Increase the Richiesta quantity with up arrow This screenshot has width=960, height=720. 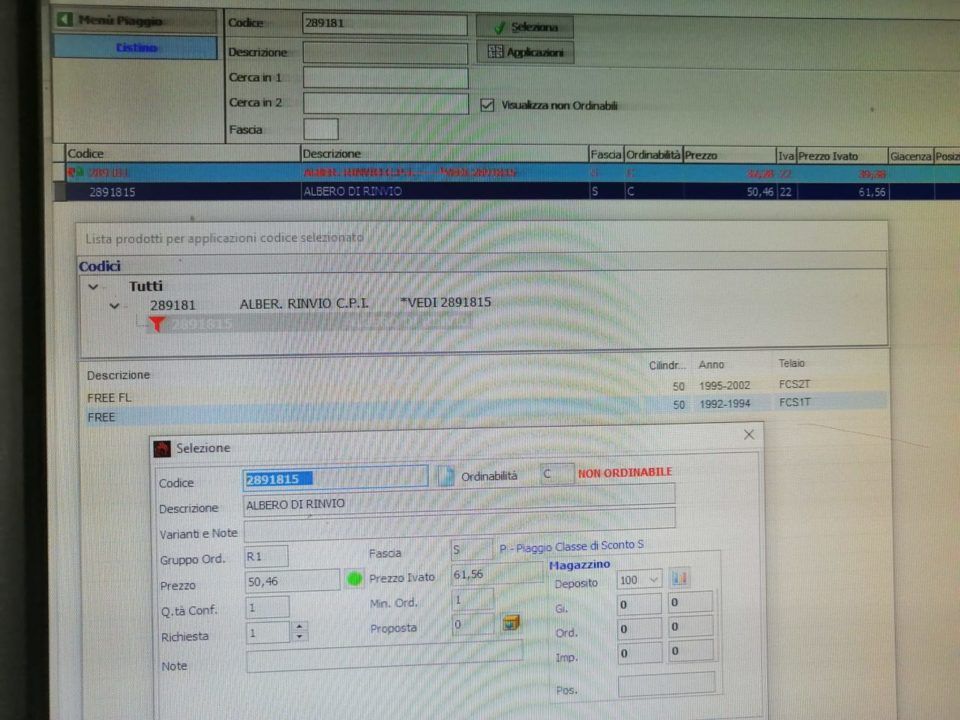coord(300,627)
